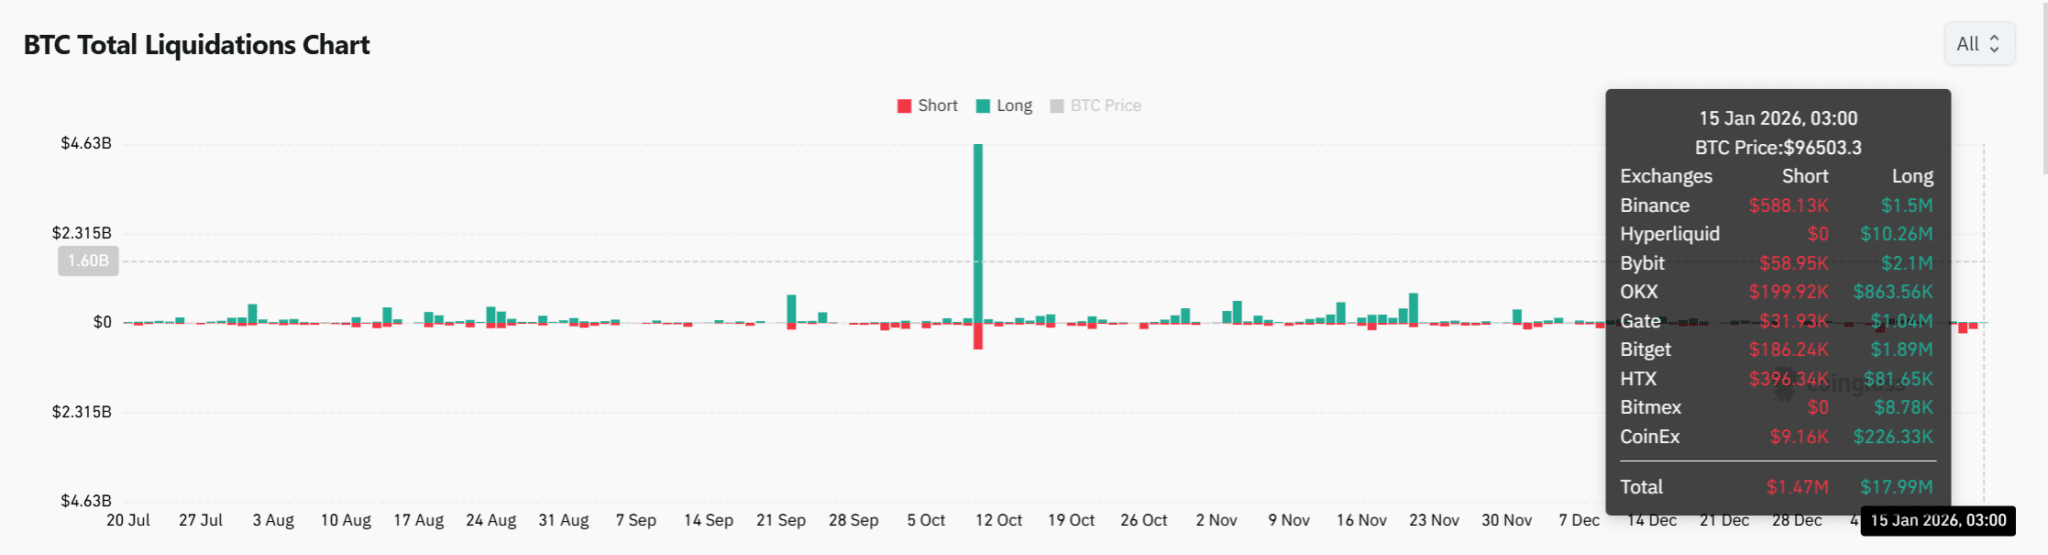The width and height of the screenshot is (2048, 555).
Task: Click the 1.60B y-axis crosshair label
Action: point(88,261)
